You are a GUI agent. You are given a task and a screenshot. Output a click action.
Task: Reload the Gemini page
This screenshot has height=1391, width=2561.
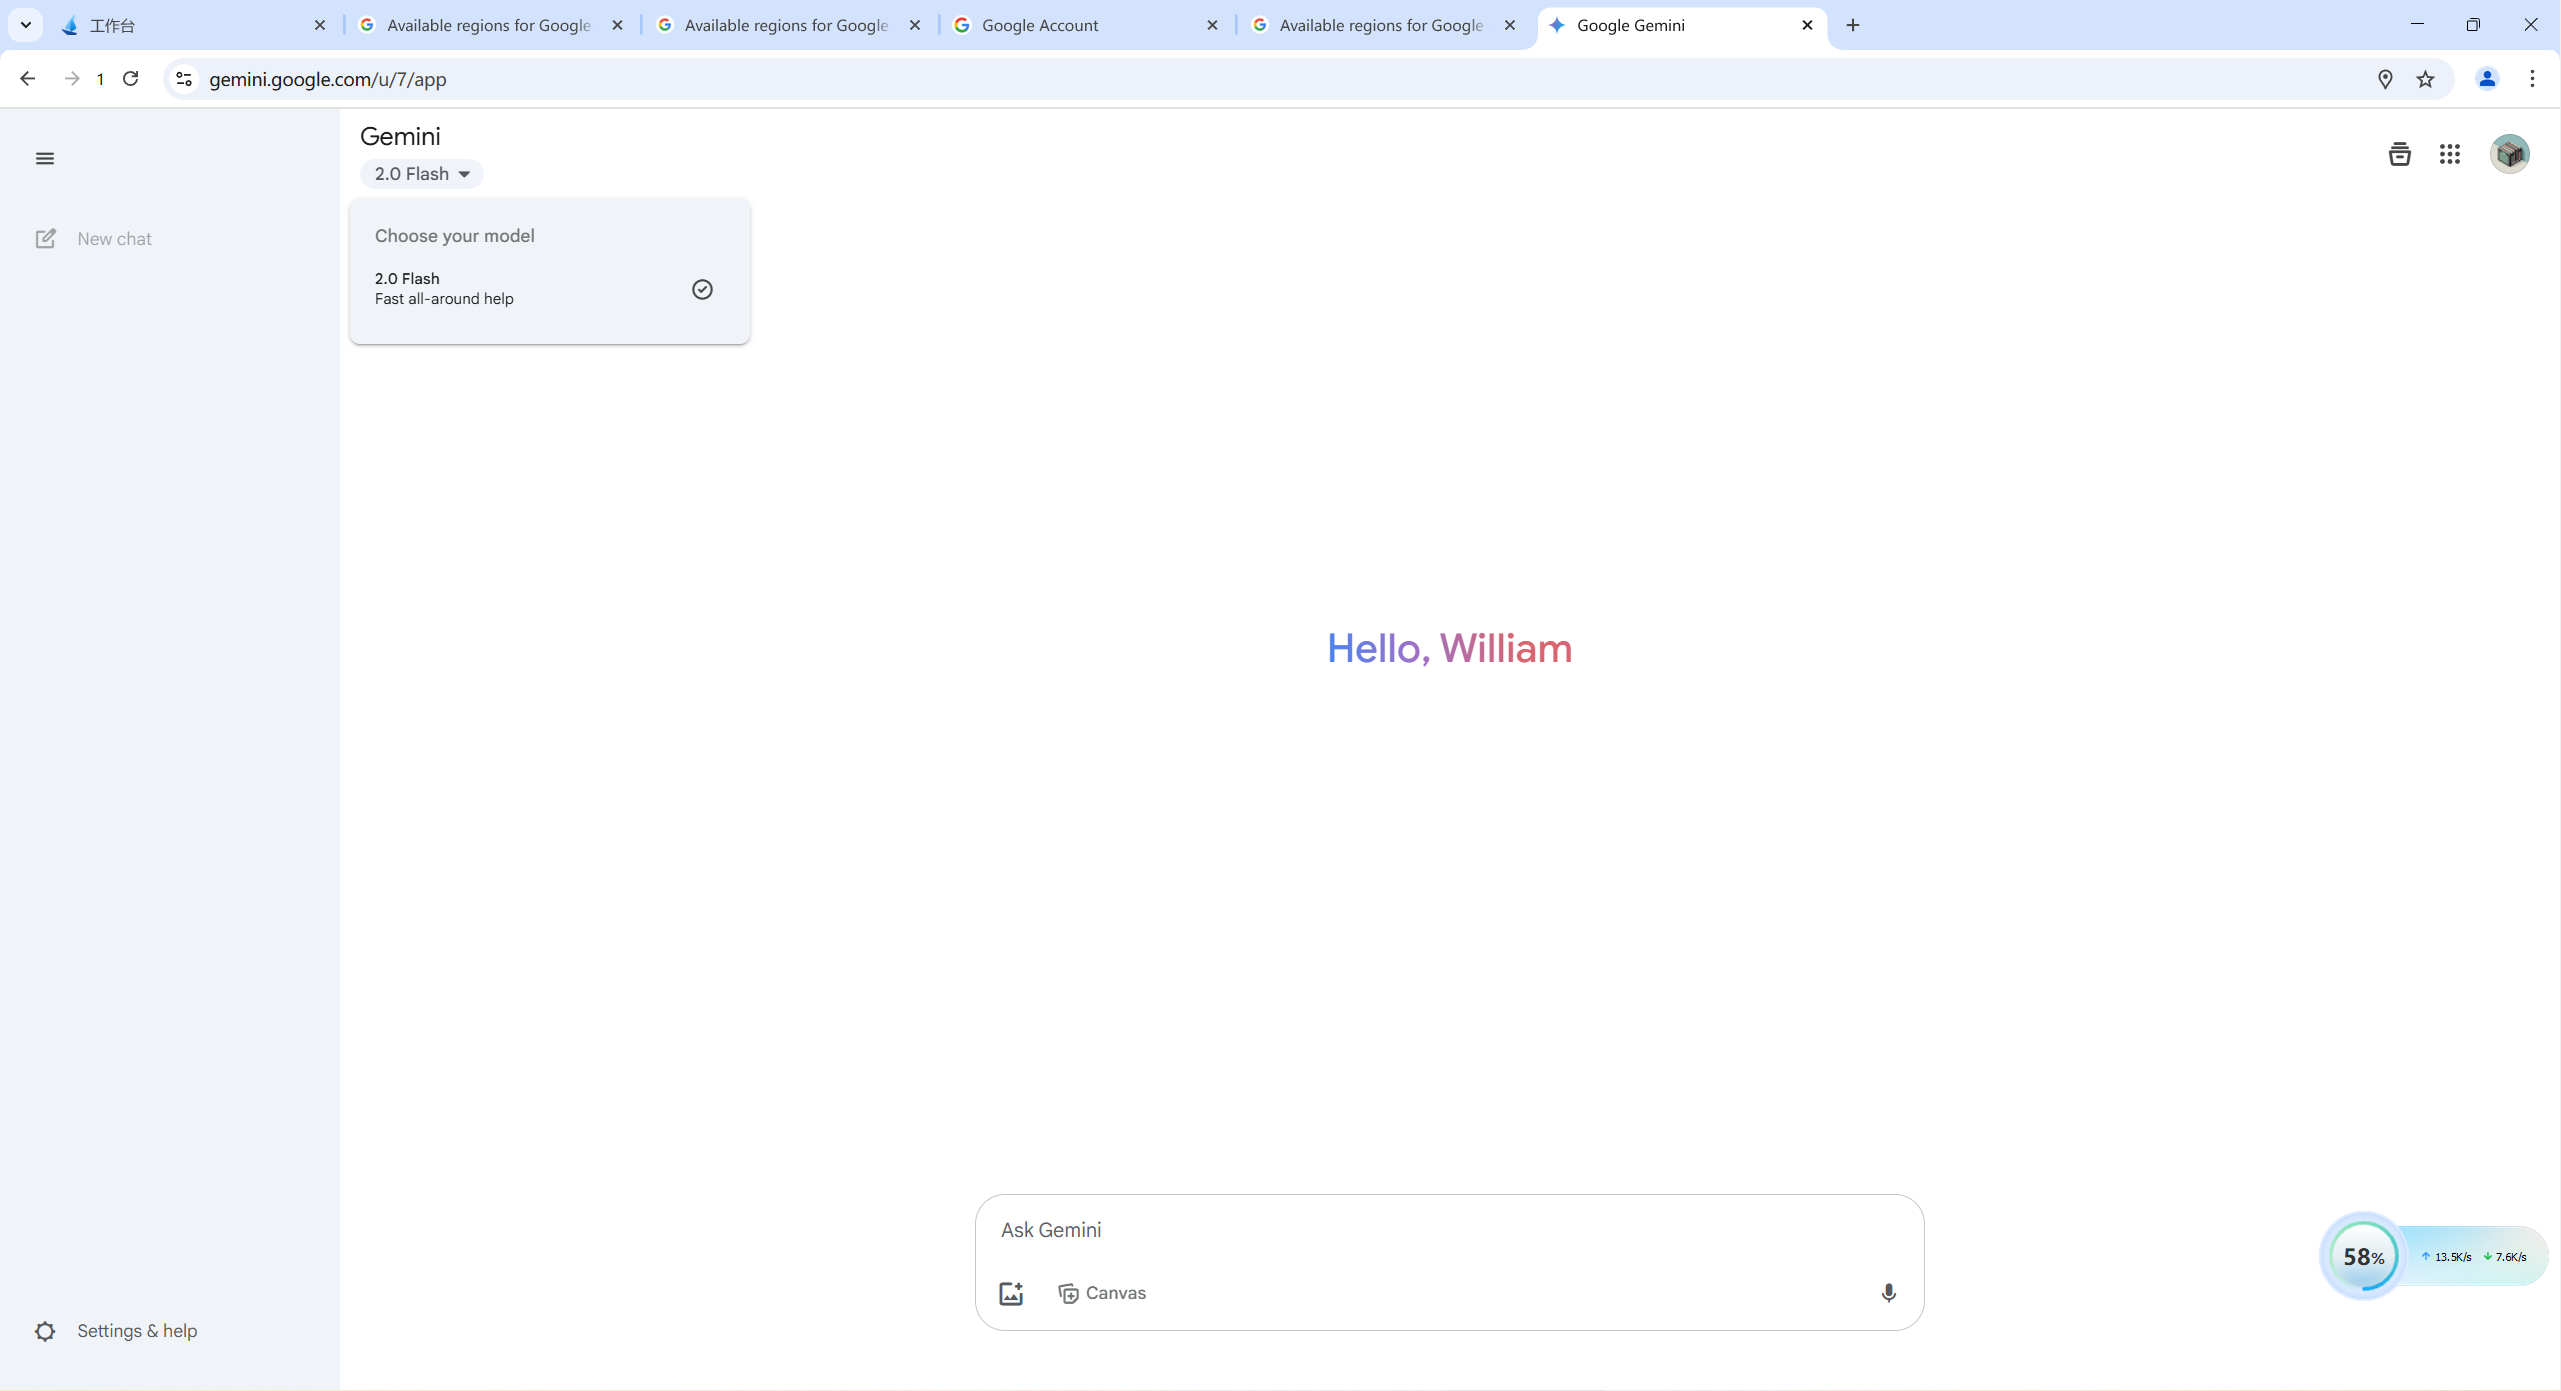point(131,79)
